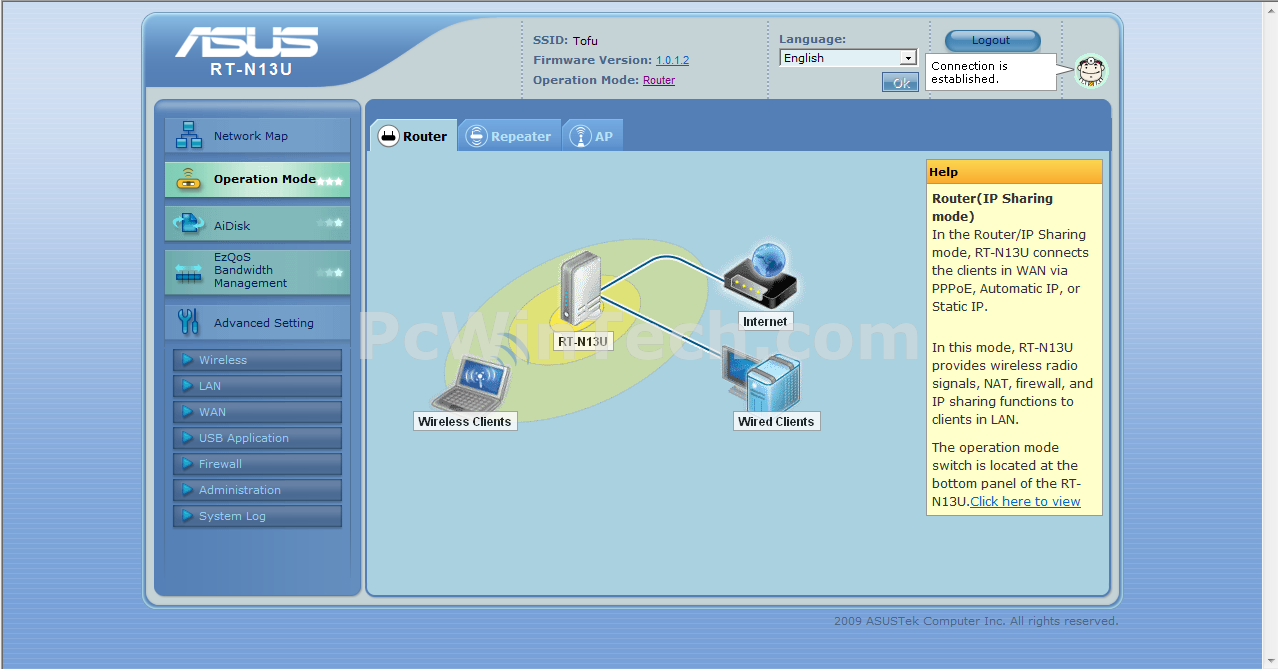Click the AP tab antenna icon

[x=580, y=136]
